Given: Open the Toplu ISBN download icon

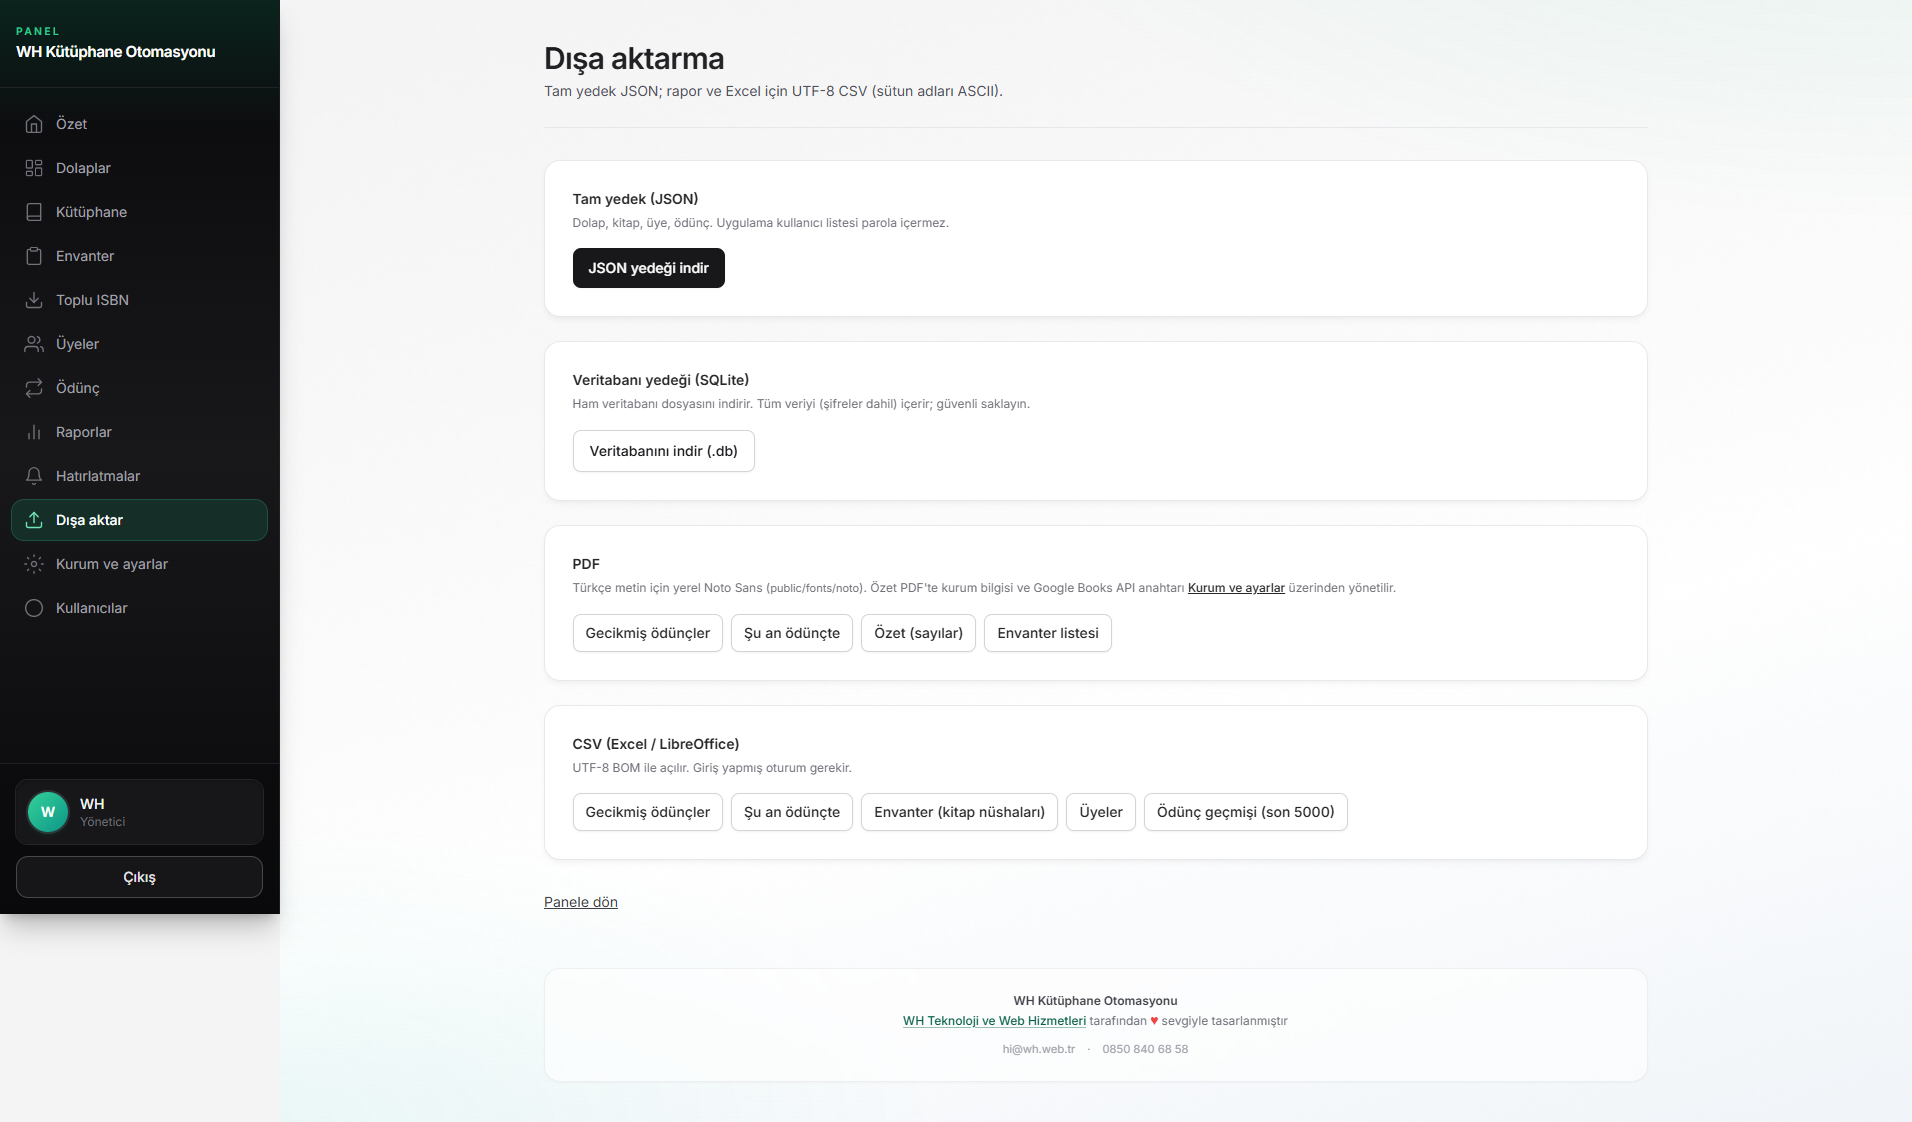Looking at the screenshot, I should pyautogui.click(x=34, y=300).
